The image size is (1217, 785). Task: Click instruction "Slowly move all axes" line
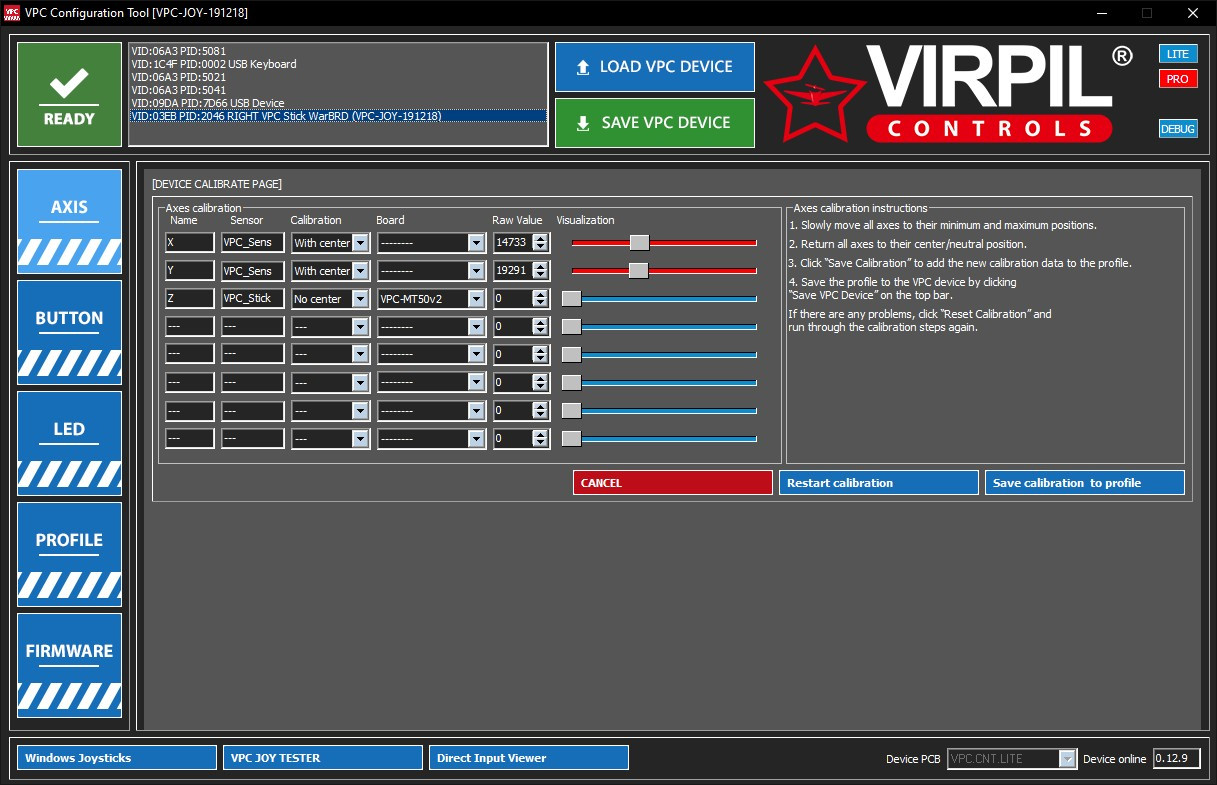pos(942,226)
